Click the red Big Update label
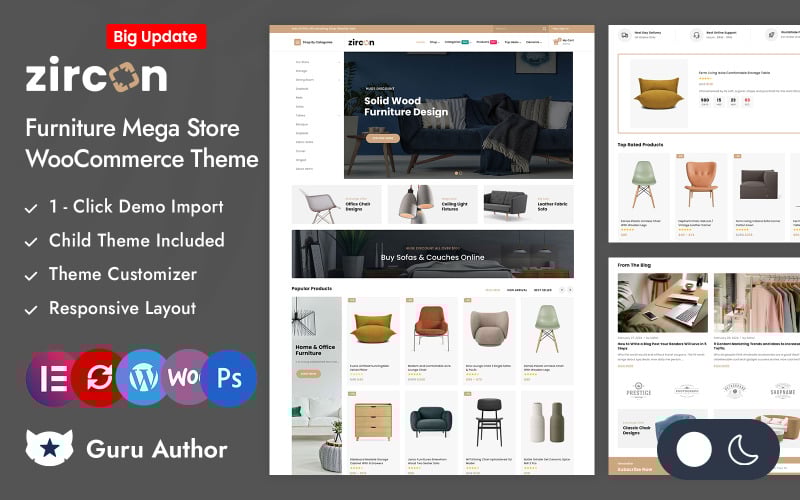Image resolution: width=800 pixels, height=500 pixels. (x=156, y=37)
